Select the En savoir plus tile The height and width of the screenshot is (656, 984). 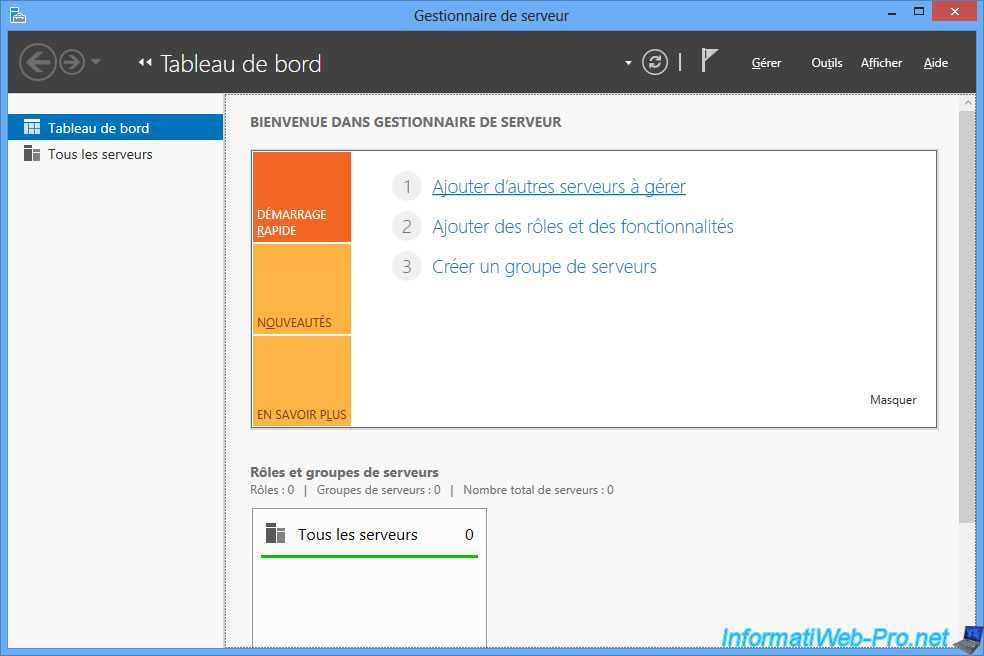302,381
